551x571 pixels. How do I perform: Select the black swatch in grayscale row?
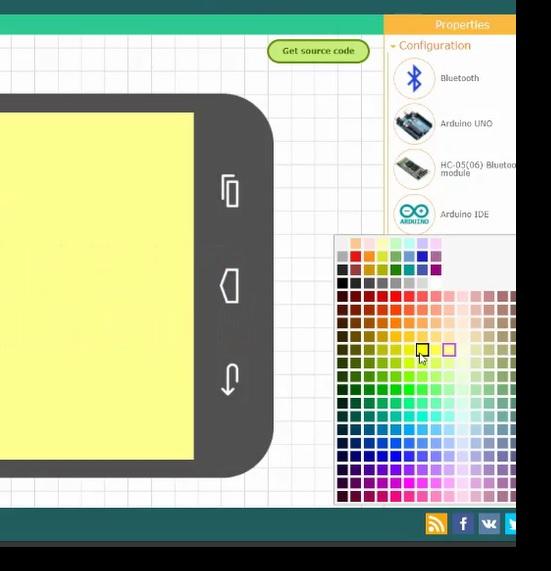coord(342,283)
